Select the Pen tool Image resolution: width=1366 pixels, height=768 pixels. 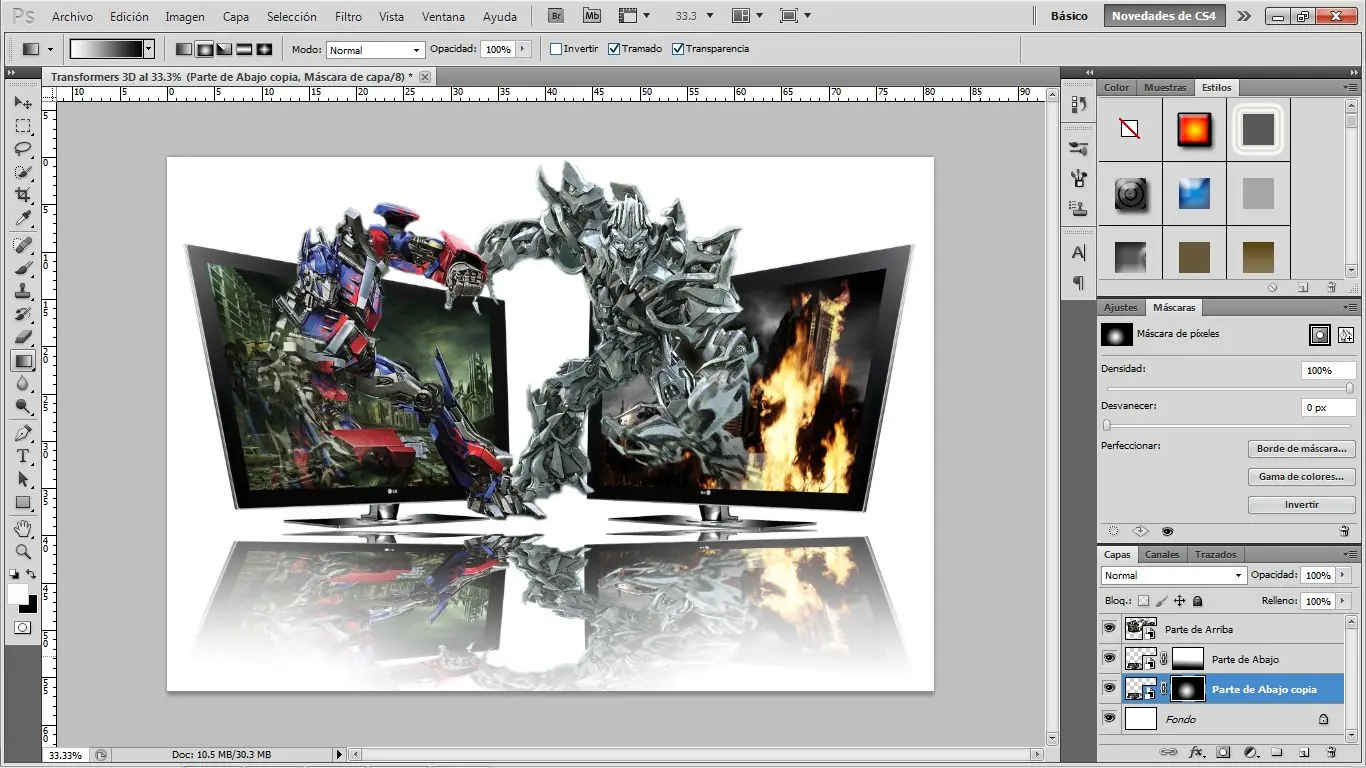point(23,433)
